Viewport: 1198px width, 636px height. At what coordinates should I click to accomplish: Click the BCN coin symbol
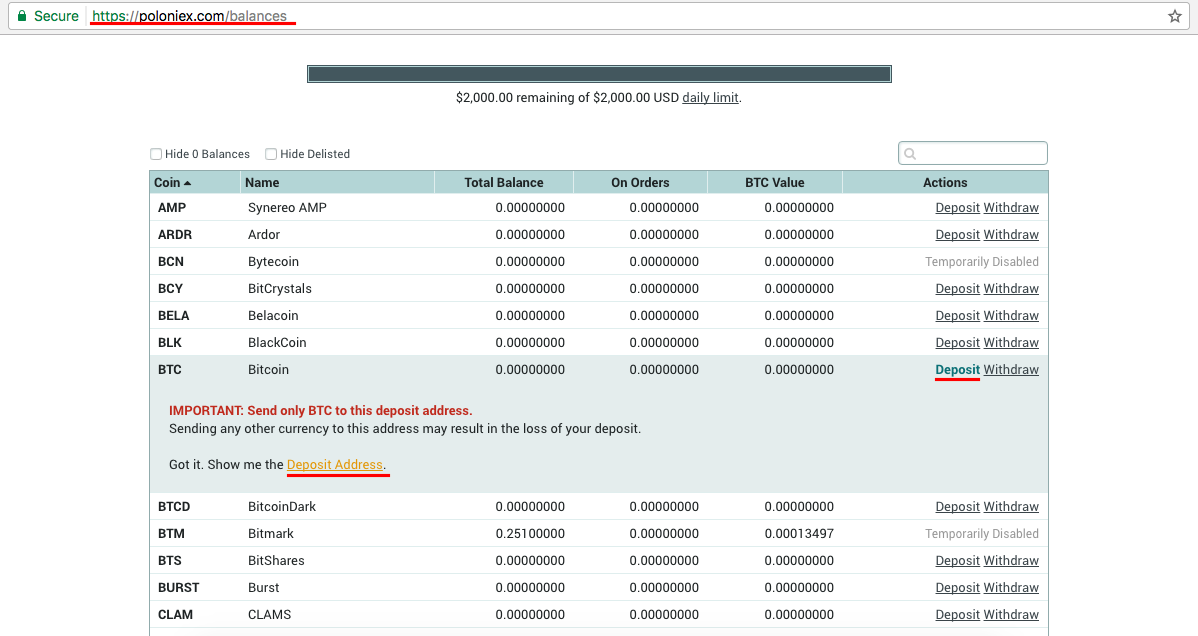tap(171, 261)
